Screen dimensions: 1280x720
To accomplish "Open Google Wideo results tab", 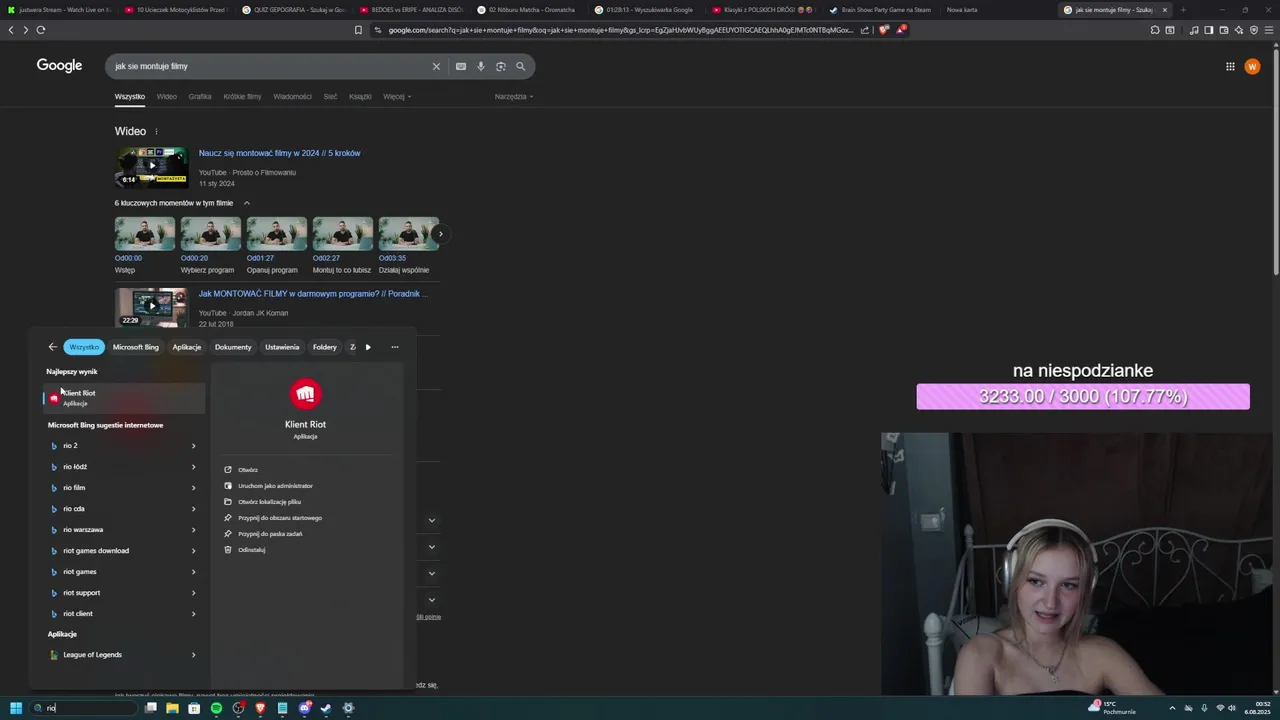I will (x=167, y=97).
